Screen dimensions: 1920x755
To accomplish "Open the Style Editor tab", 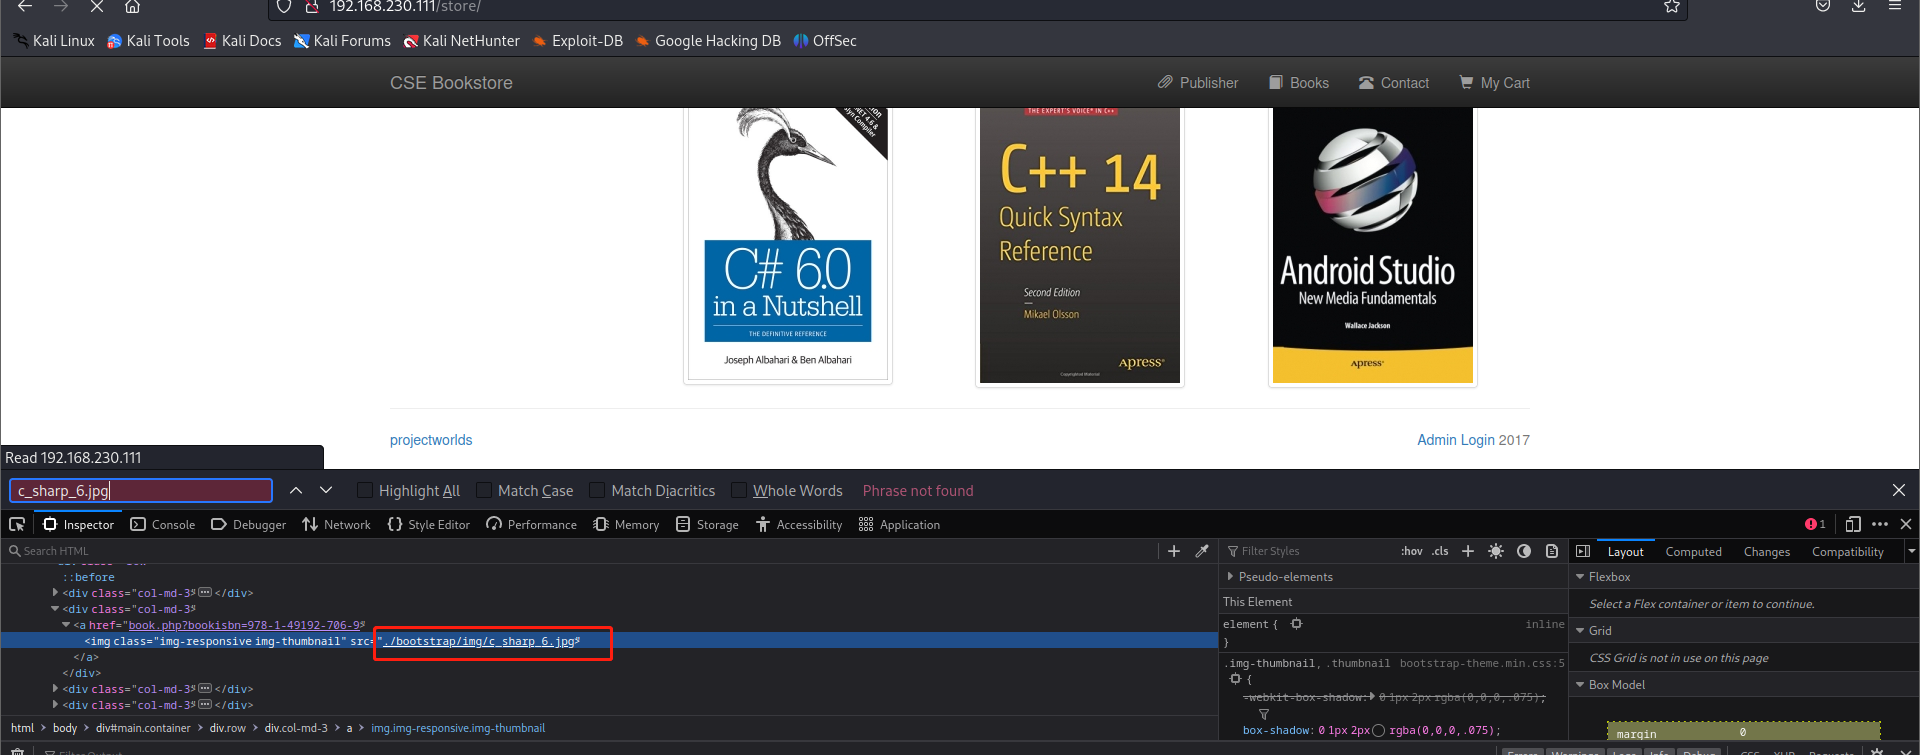I will coord(429,524).
